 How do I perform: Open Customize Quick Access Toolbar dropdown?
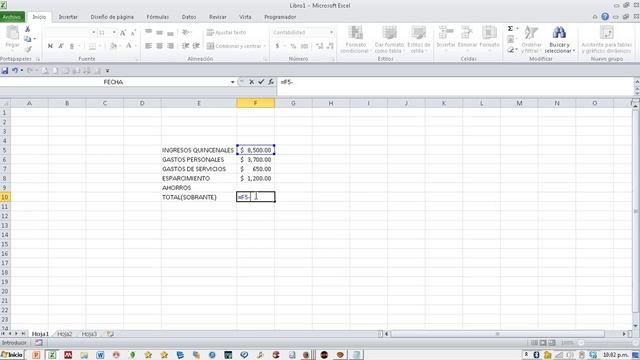[107, 71]
